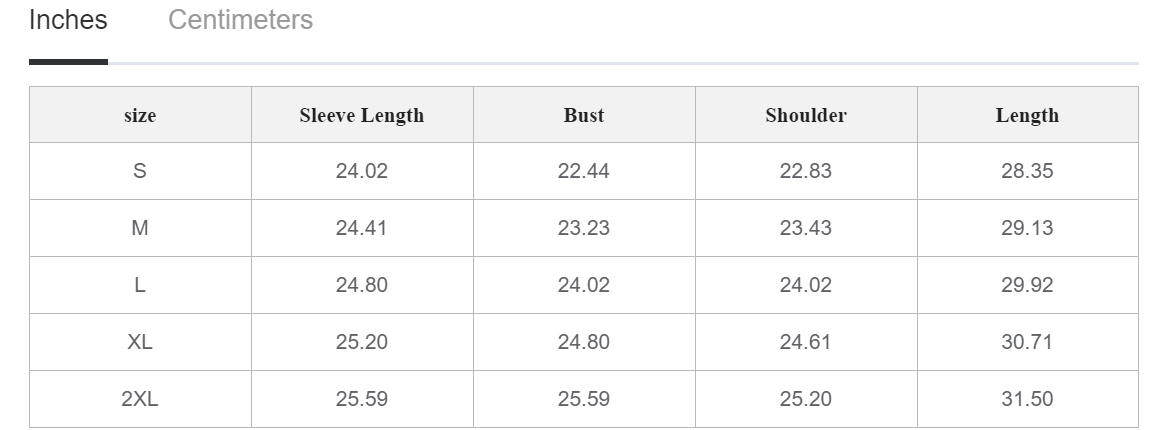The width and height of the screenshot is (1162, 430).
Task: Select the 2XL size row label
Action: pos(140,399)
